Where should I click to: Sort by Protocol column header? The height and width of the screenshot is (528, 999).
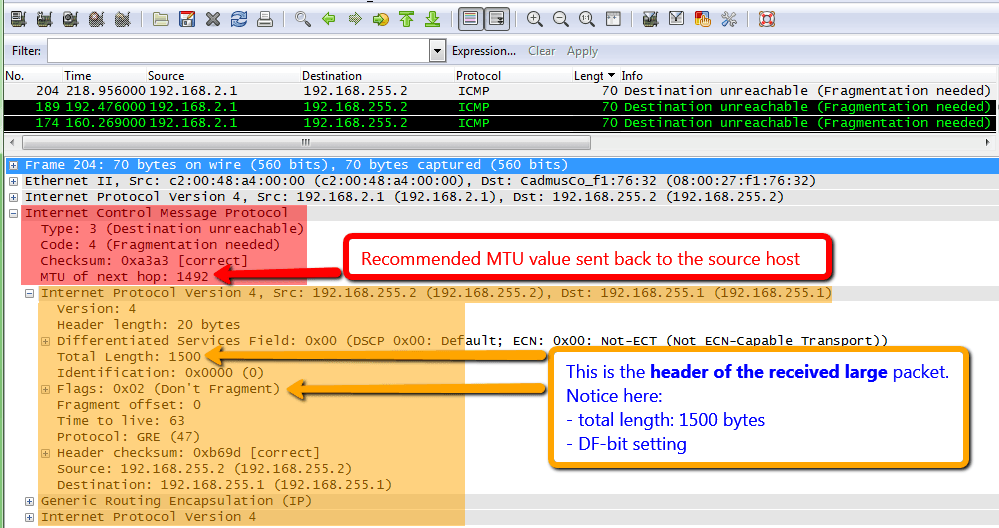pos(512,76)
